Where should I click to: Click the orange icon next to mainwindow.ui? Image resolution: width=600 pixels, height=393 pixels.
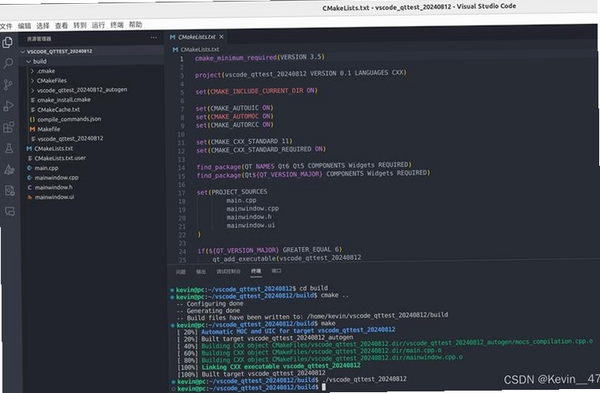click(x=30, y=197)
